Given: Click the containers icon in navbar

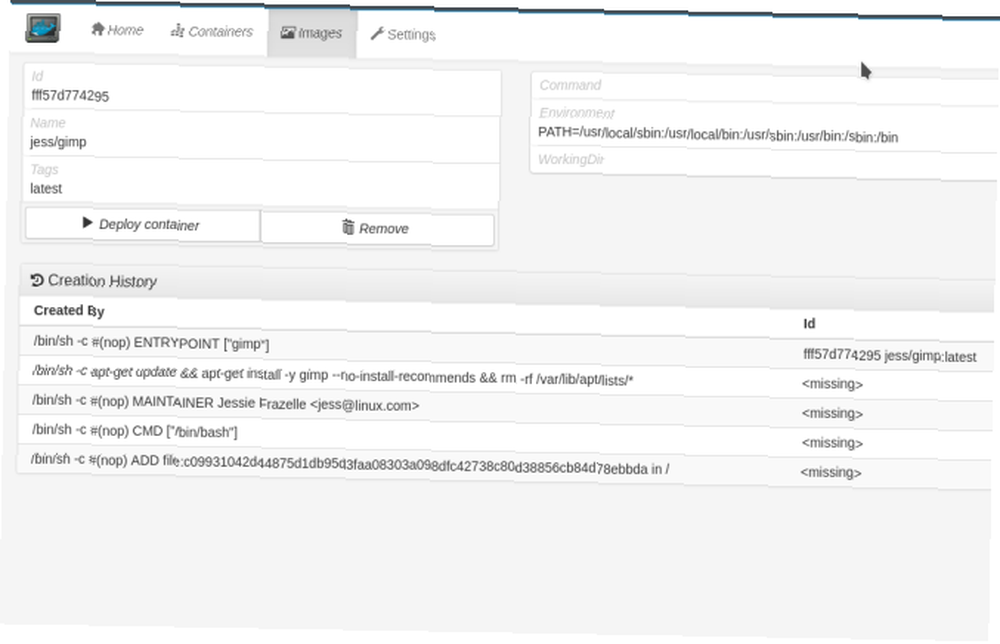Looking at the screenshot, I should pos(177,31).
